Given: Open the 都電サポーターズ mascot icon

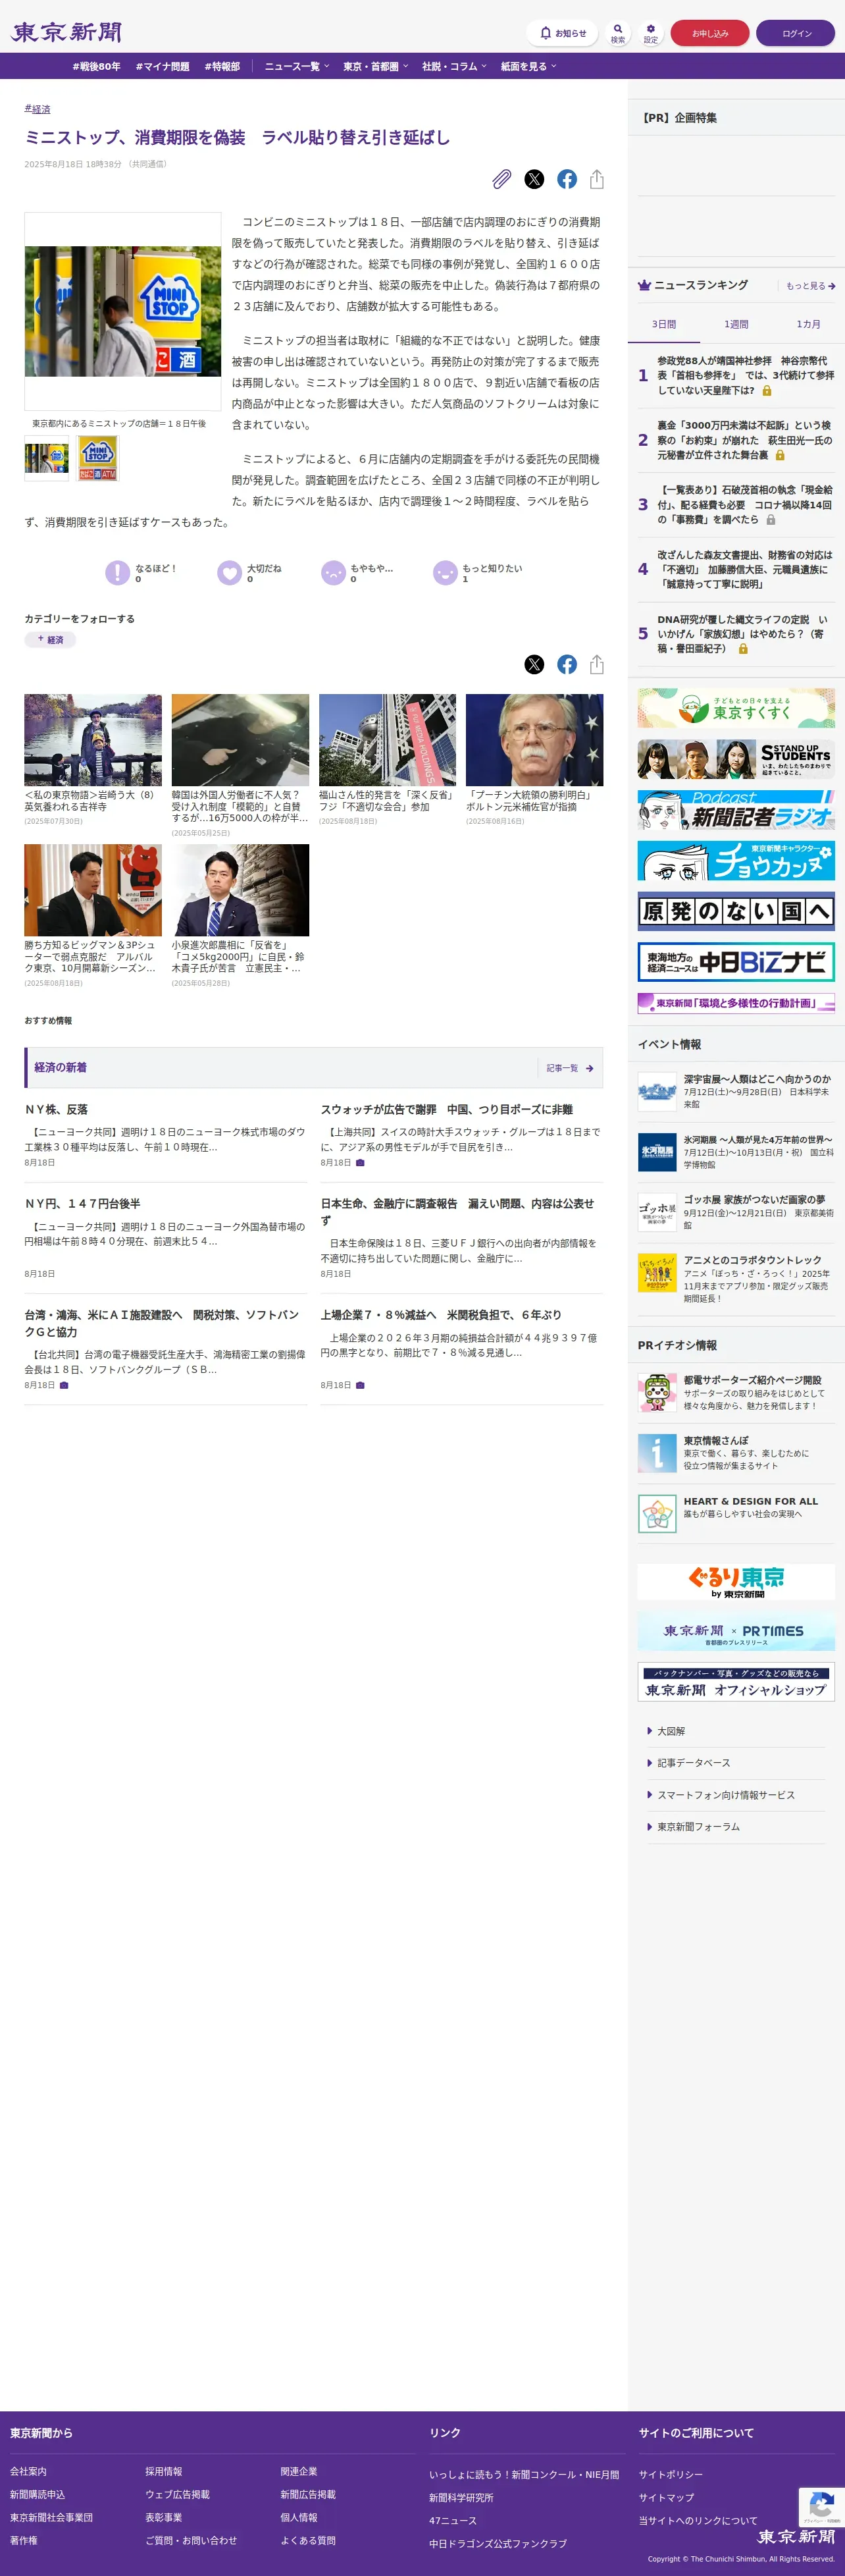Looking at the screenshot, I should coord(657,1392).
